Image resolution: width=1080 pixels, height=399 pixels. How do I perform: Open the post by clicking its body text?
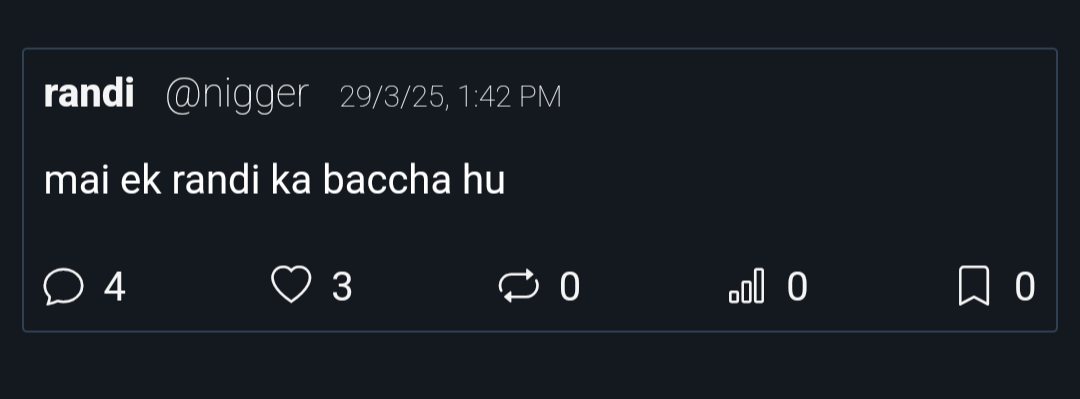pos(274,181)
